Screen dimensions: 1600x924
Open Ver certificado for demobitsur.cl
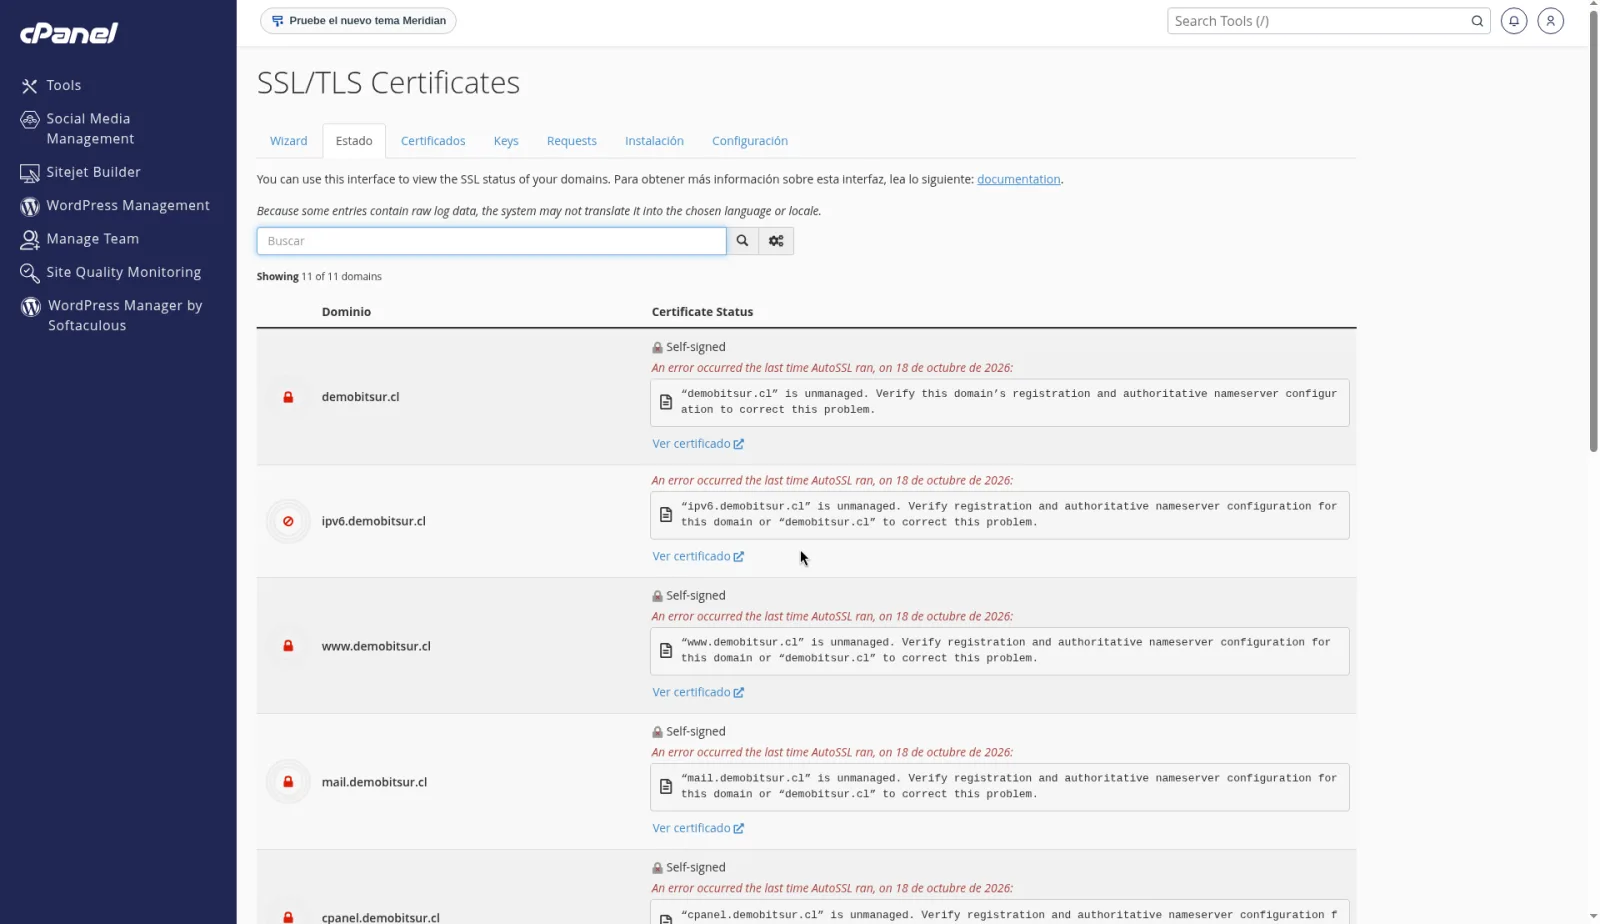[x=698, y=444]
